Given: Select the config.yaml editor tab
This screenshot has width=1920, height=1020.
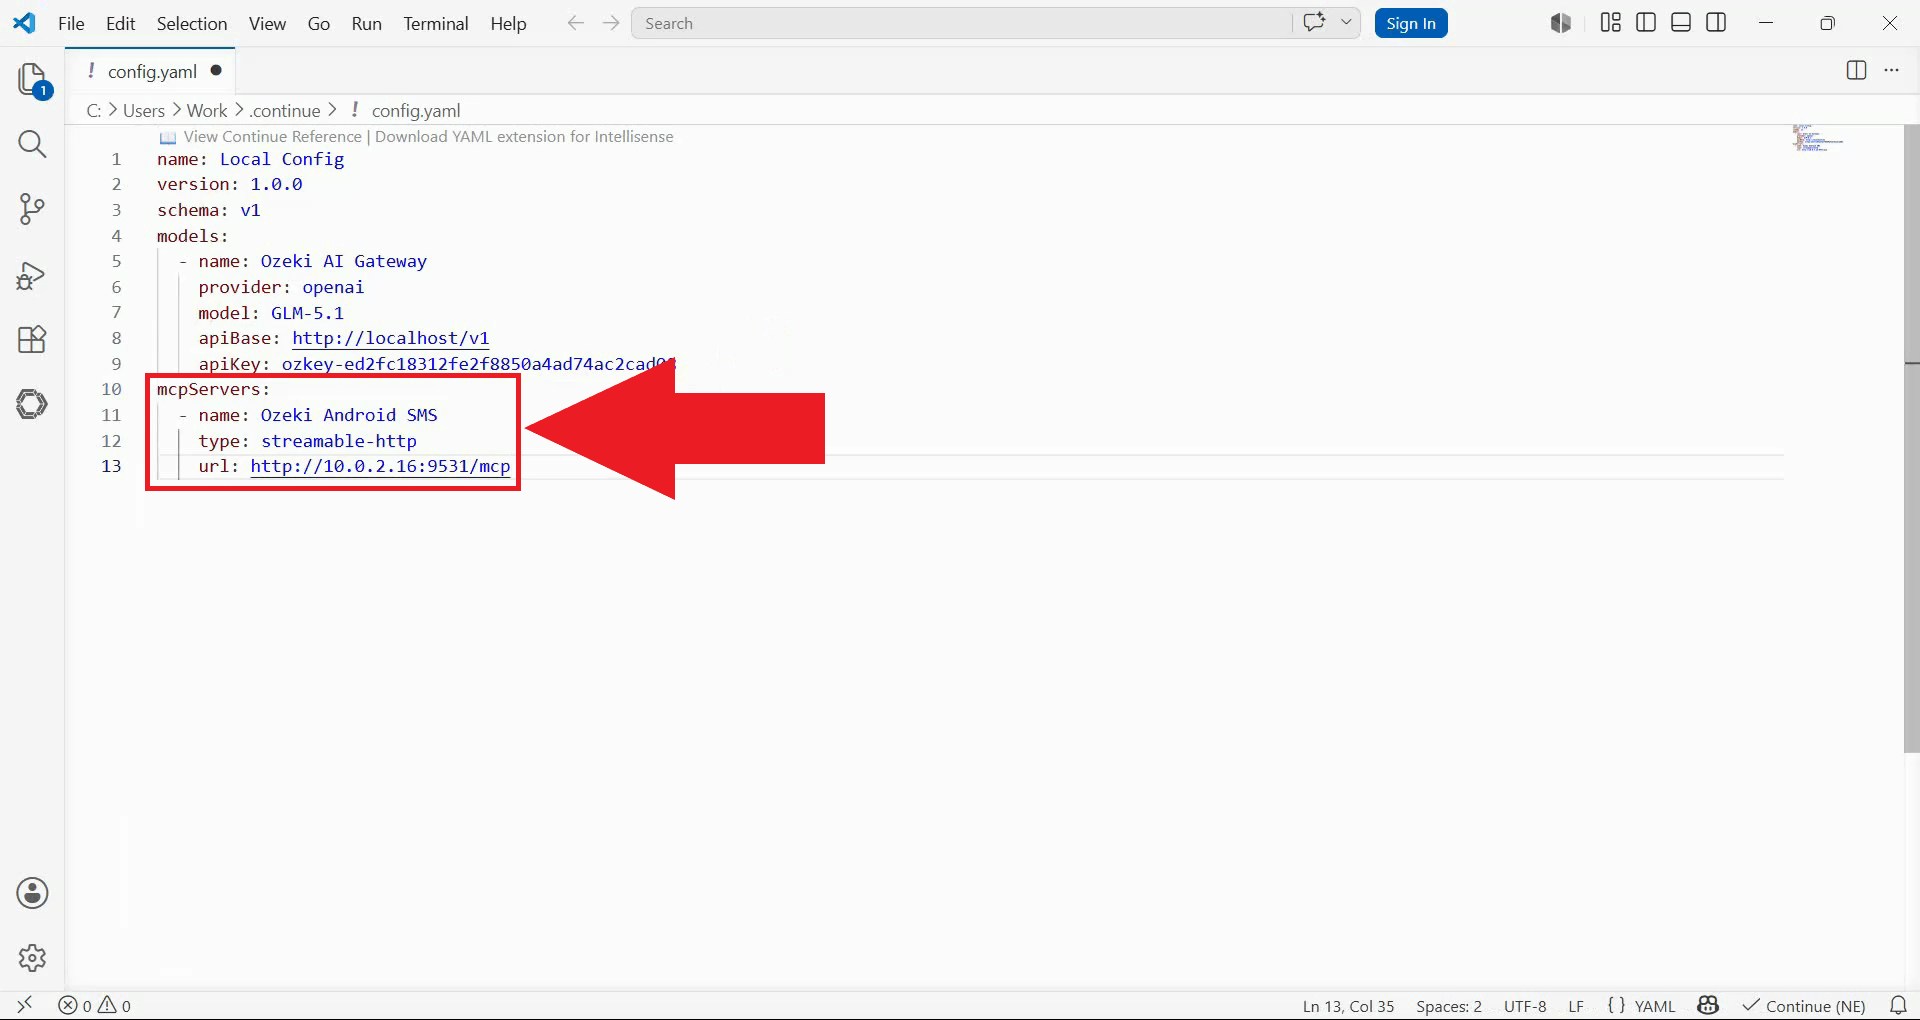Looking at the screenshot, I should point(151,71).
